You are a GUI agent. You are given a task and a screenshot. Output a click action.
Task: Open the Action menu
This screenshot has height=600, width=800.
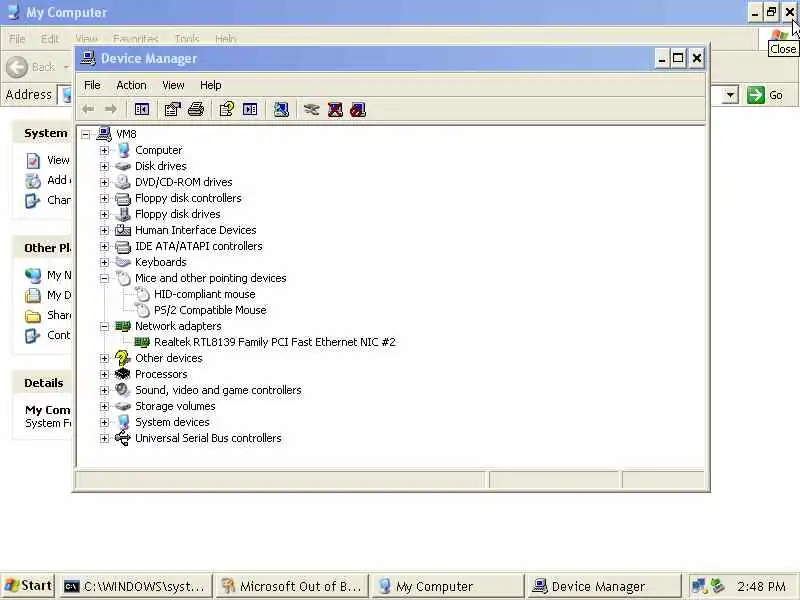click(131, 85)
